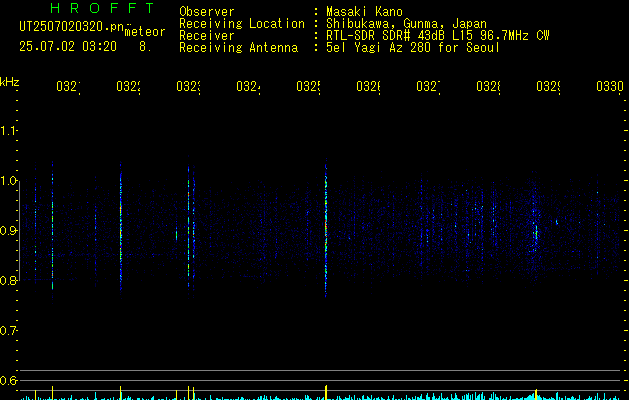Click the 0.8 kHz frequency axis label
Screen dimensions: 629x400
pyautogui.click(x=8, y=280)
